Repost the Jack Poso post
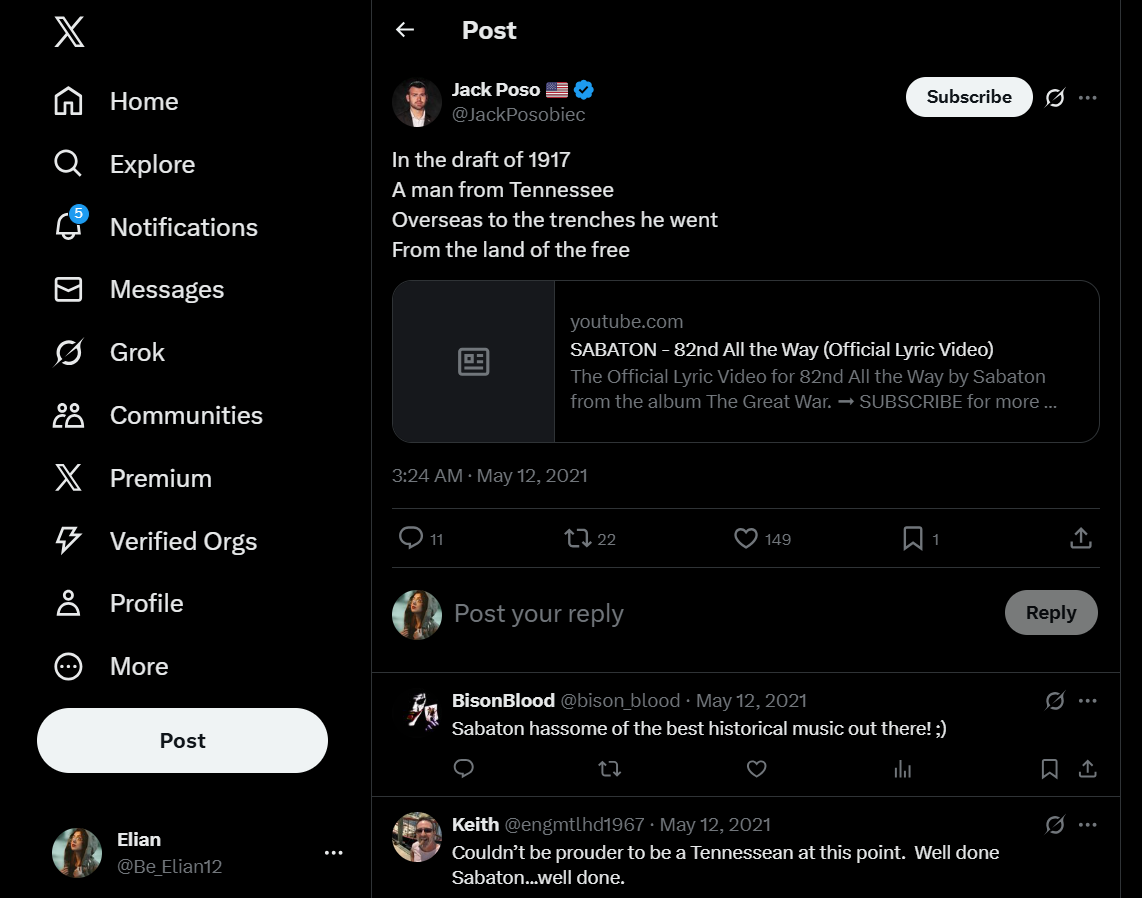The width and height of the screenshot is (1142, 898). point(578,539)
